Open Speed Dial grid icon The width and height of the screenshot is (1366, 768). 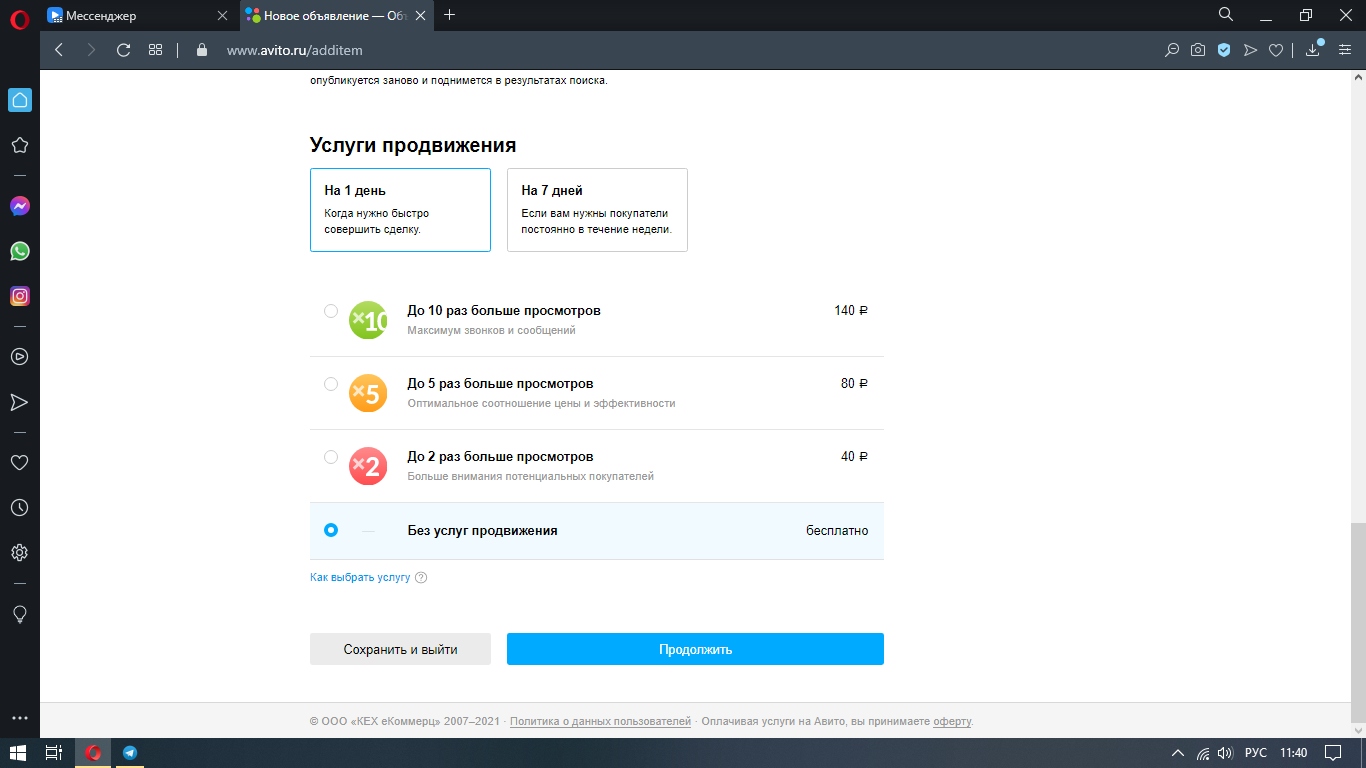(155, 50)
